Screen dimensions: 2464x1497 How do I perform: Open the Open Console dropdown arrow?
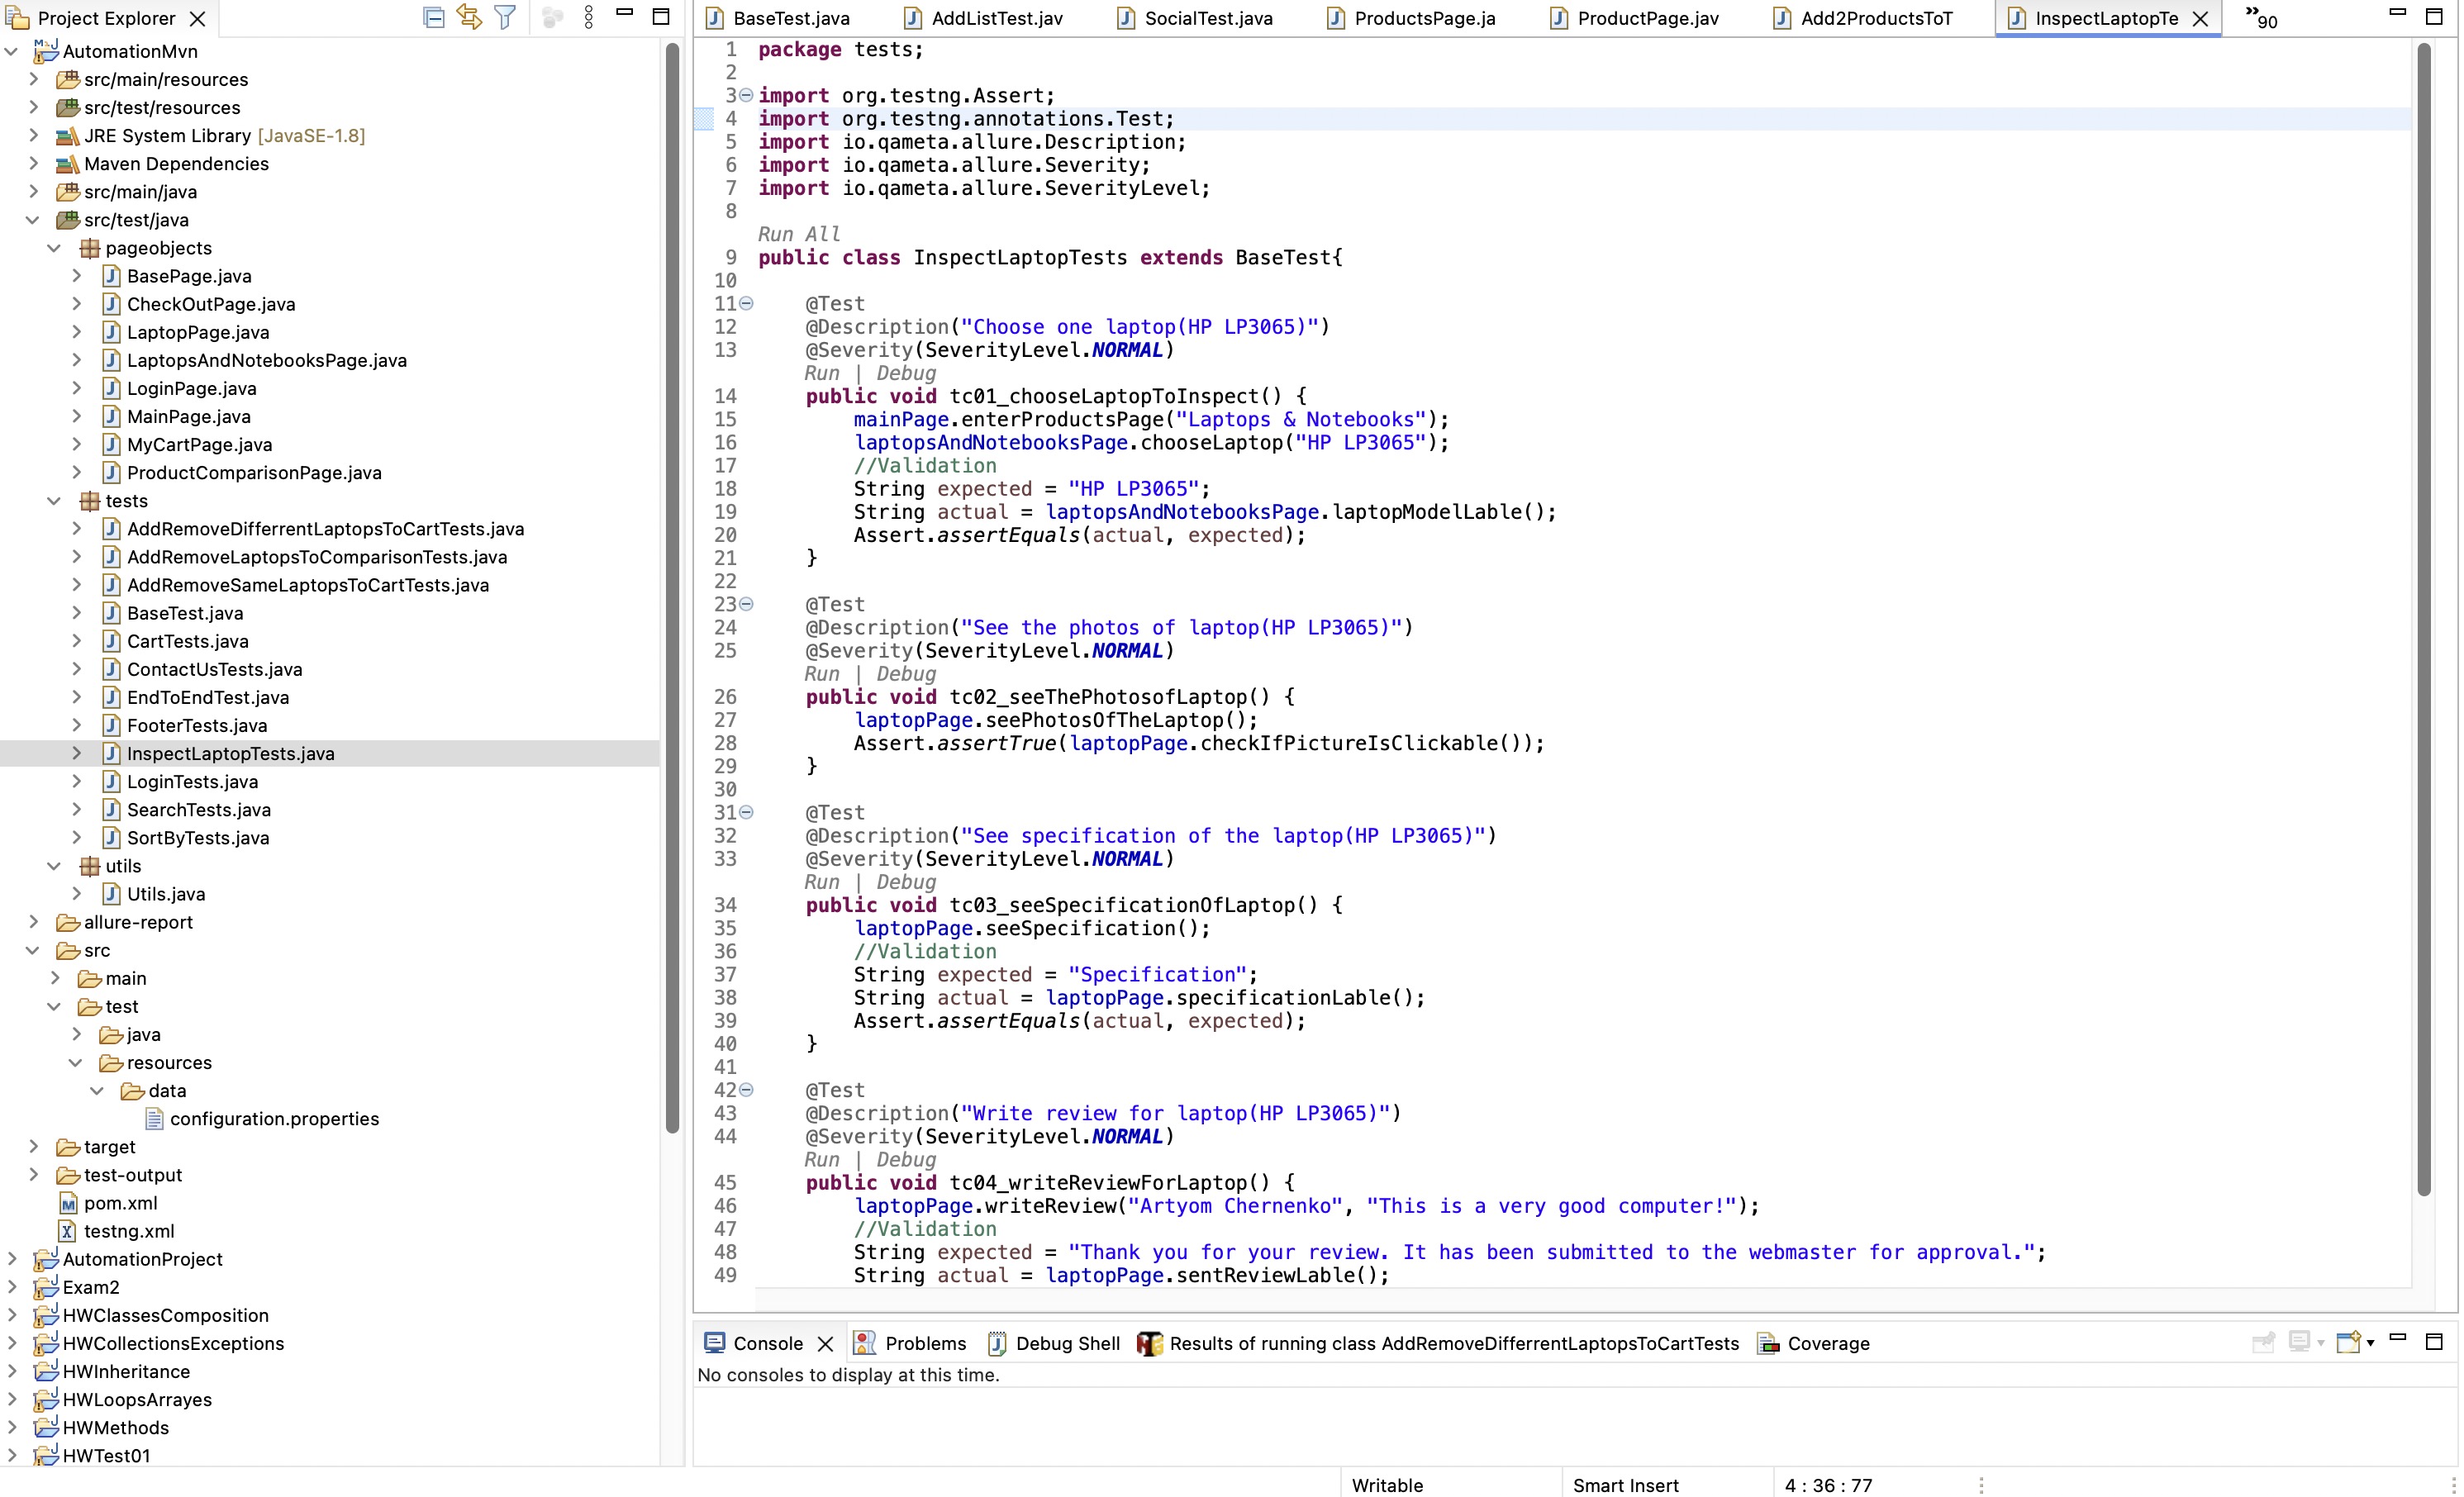(2370, 1343)
